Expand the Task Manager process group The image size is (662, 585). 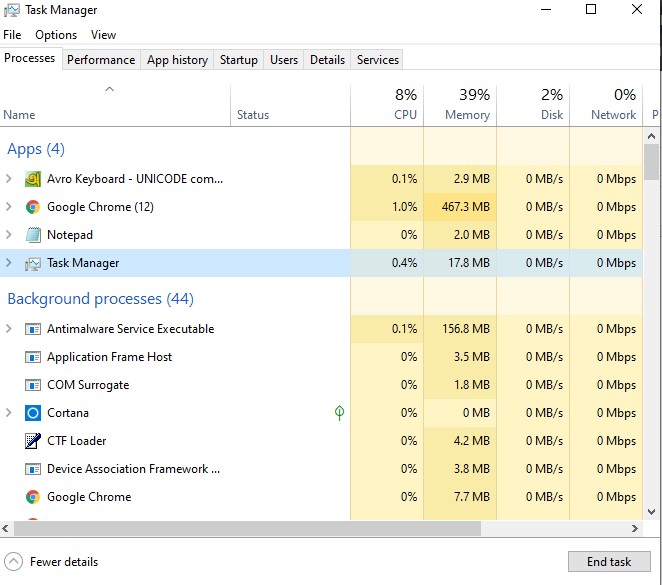[8, 263]
